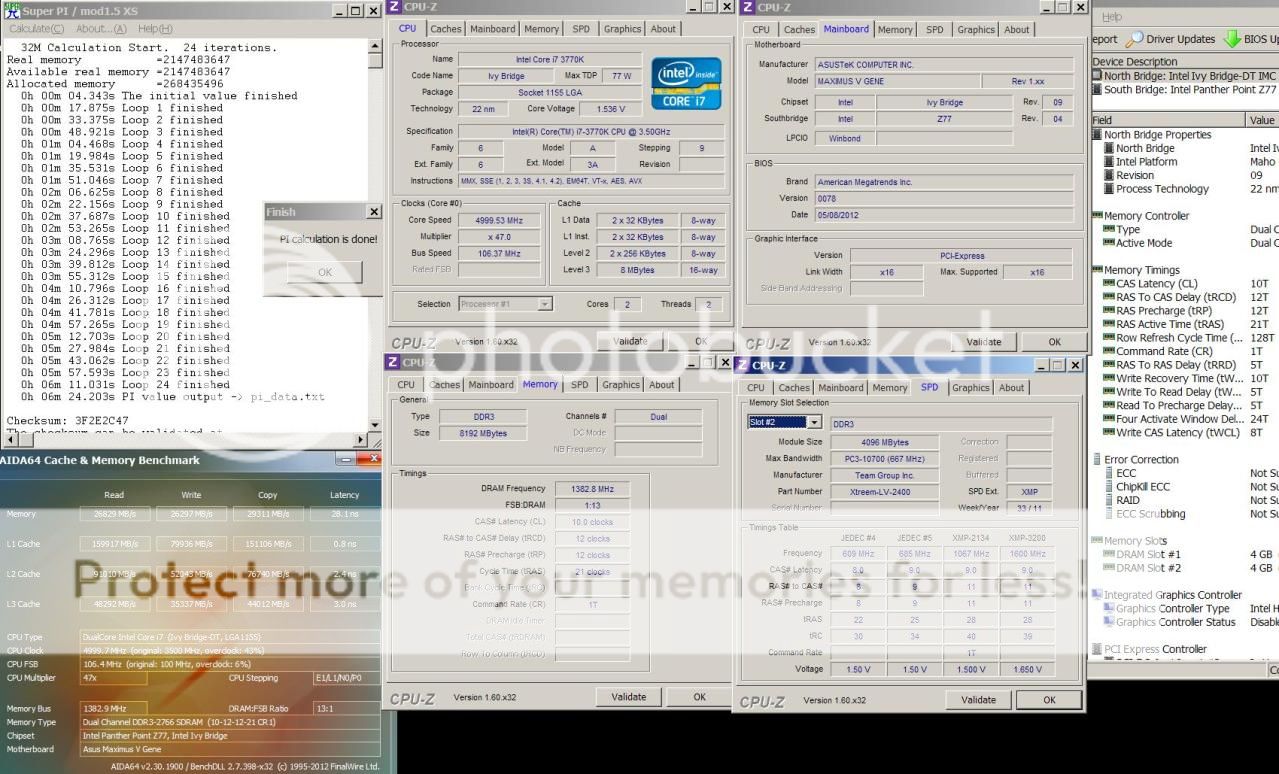Select the North Bridge chip icon in device list

click(x=1097, y=76)
